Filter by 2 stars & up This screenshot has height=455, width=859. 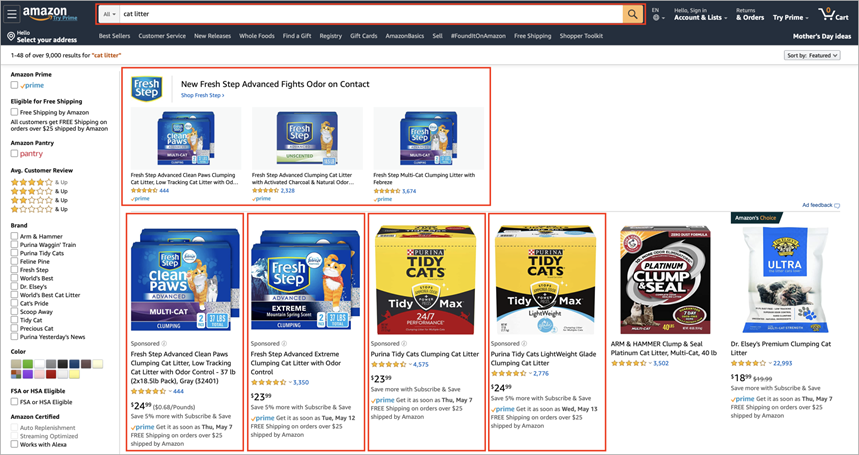coord(39,200)
